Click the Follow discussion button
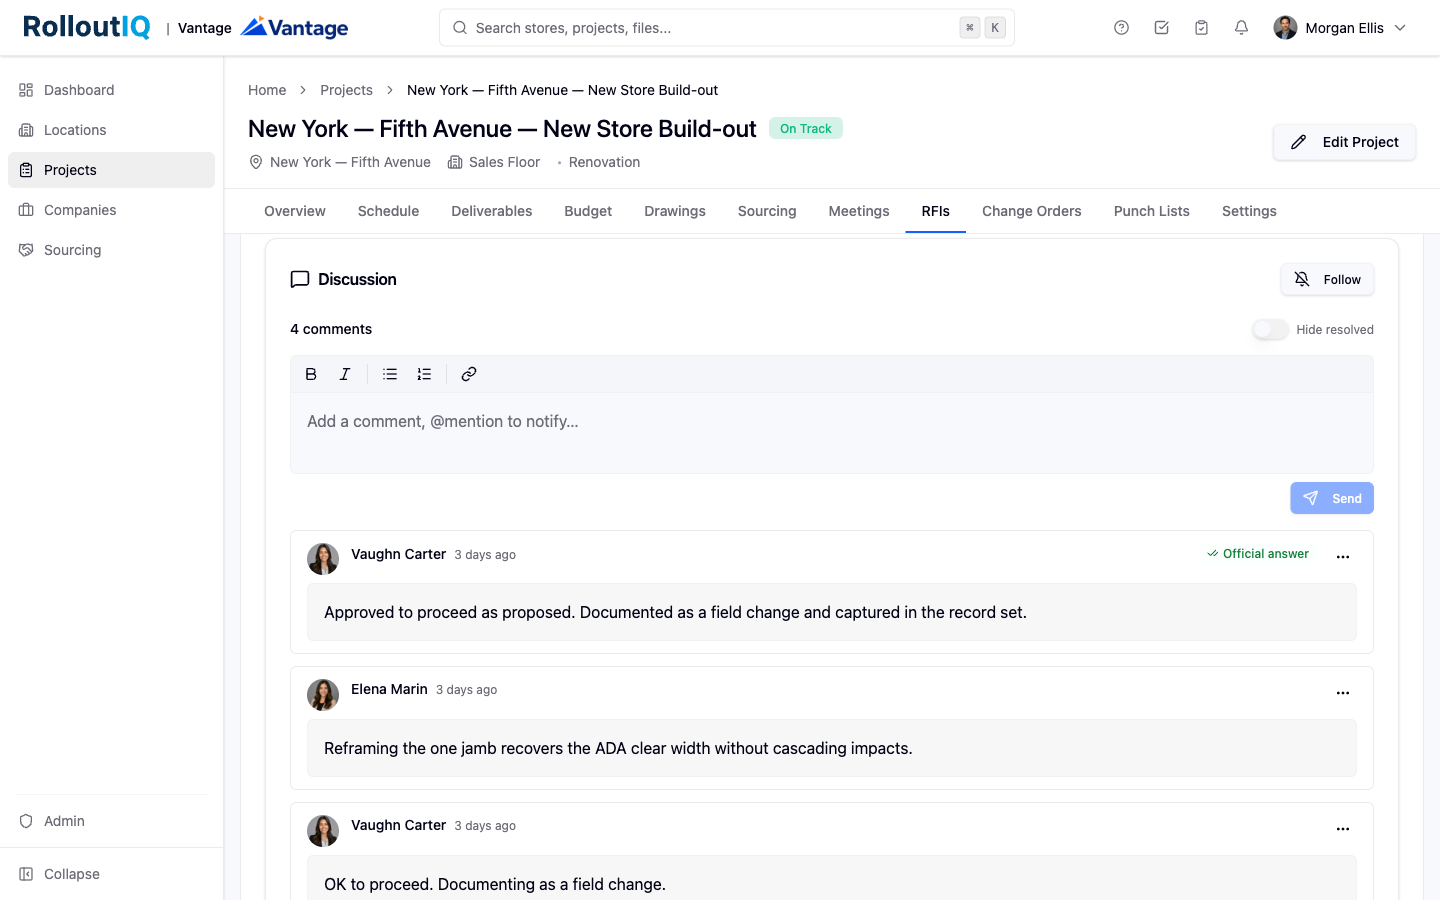 click(1327, 280)
